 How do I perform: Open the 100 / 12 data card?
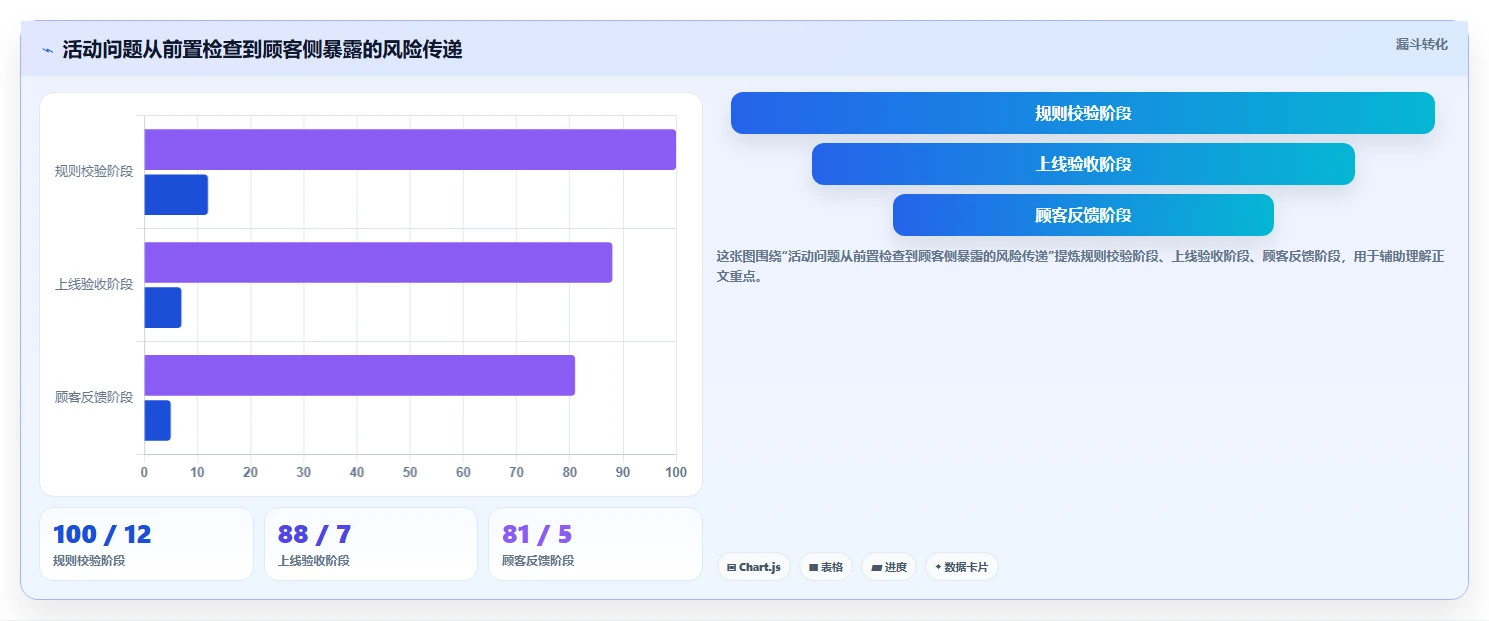click(146, 544)
